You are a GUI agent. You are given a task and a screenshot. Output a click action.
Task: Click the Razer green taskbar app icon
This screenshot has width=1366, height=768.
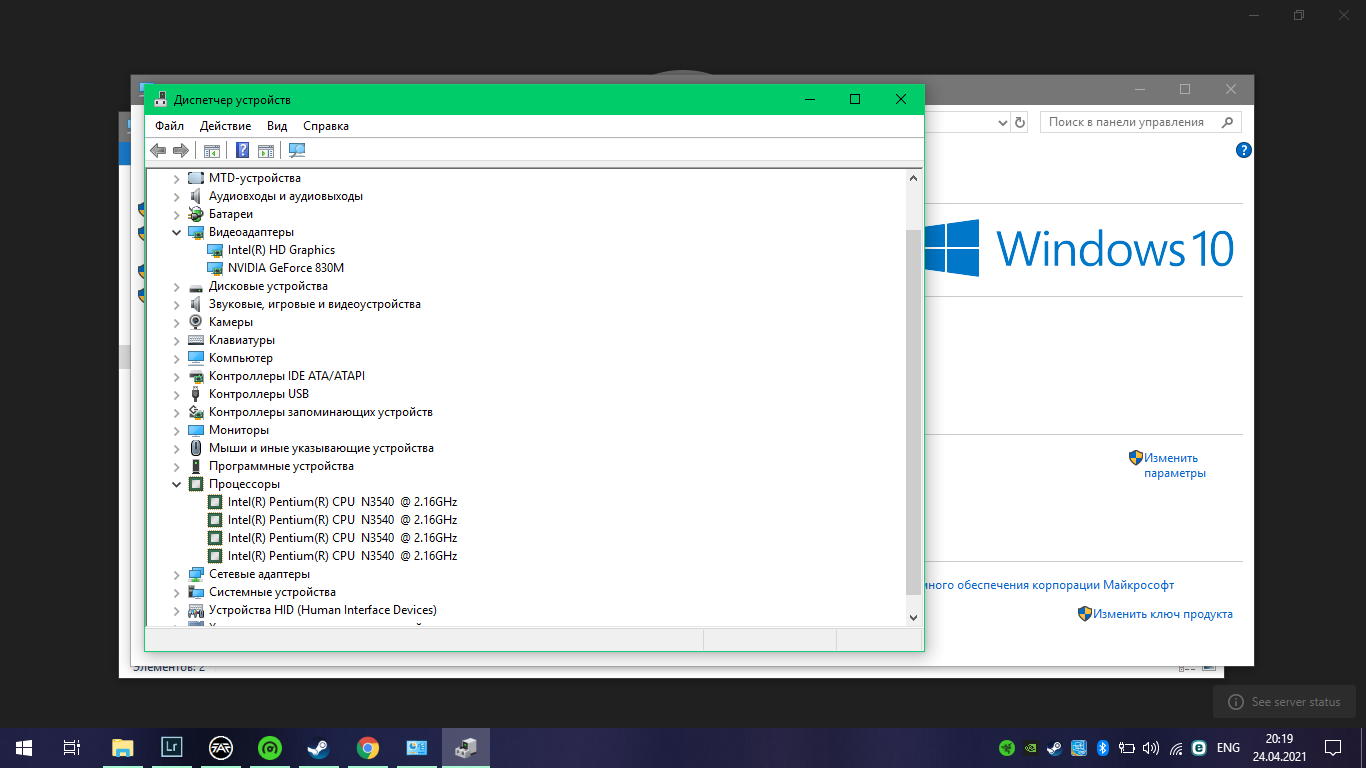point(270,747)
